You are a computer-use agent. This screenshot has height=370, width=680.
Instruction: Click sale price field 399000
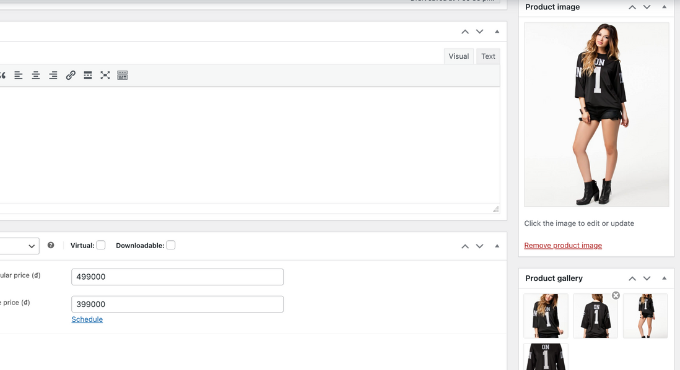[177, 304]
